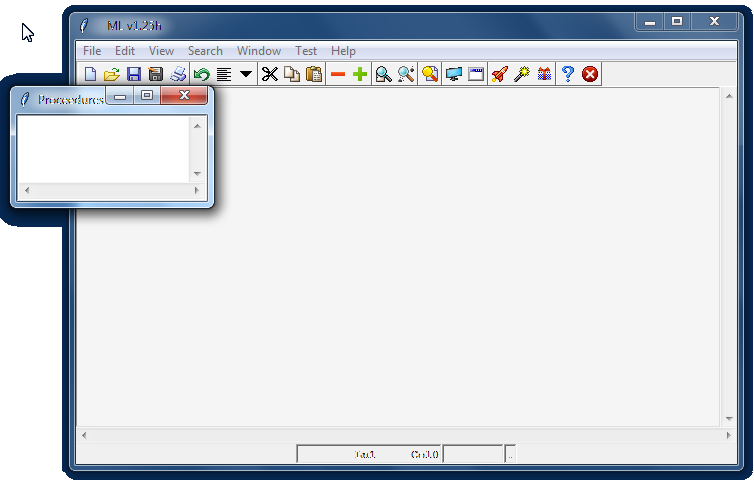
Task: Copy using the two-pages icon
Action: click(x=292, y=74)
